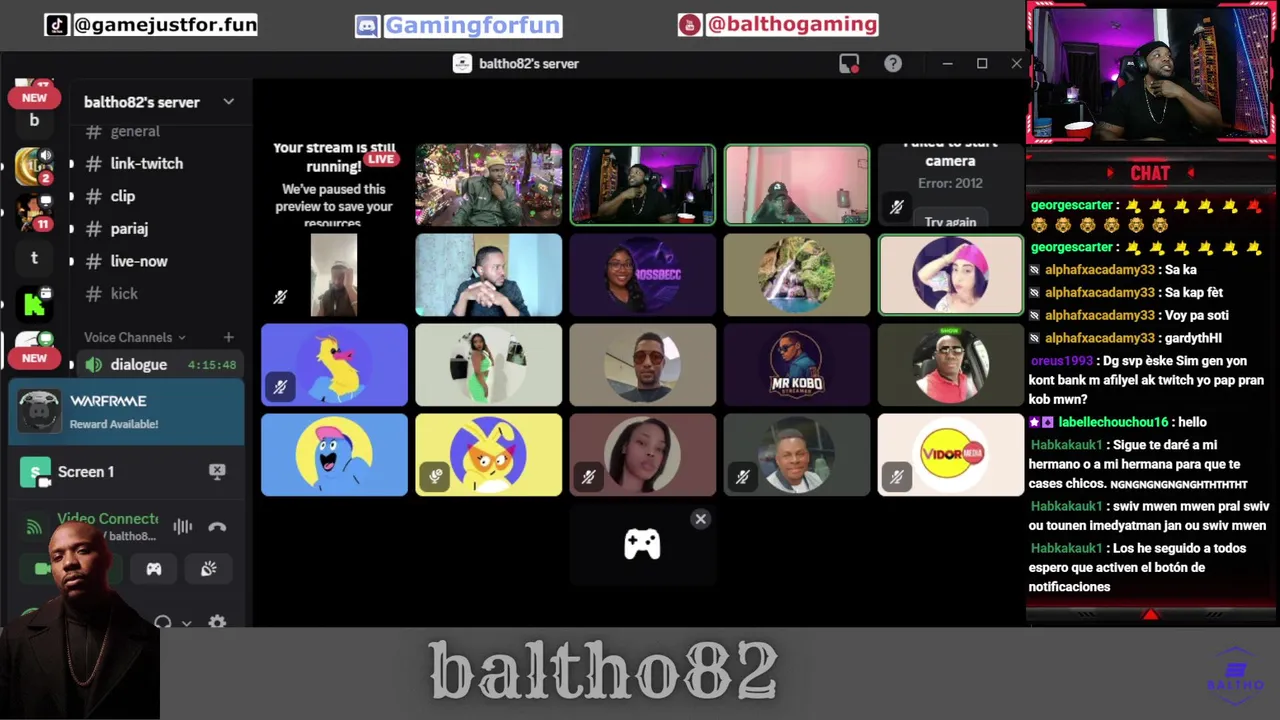Open the soundboard button

click(x=208, y=569)
